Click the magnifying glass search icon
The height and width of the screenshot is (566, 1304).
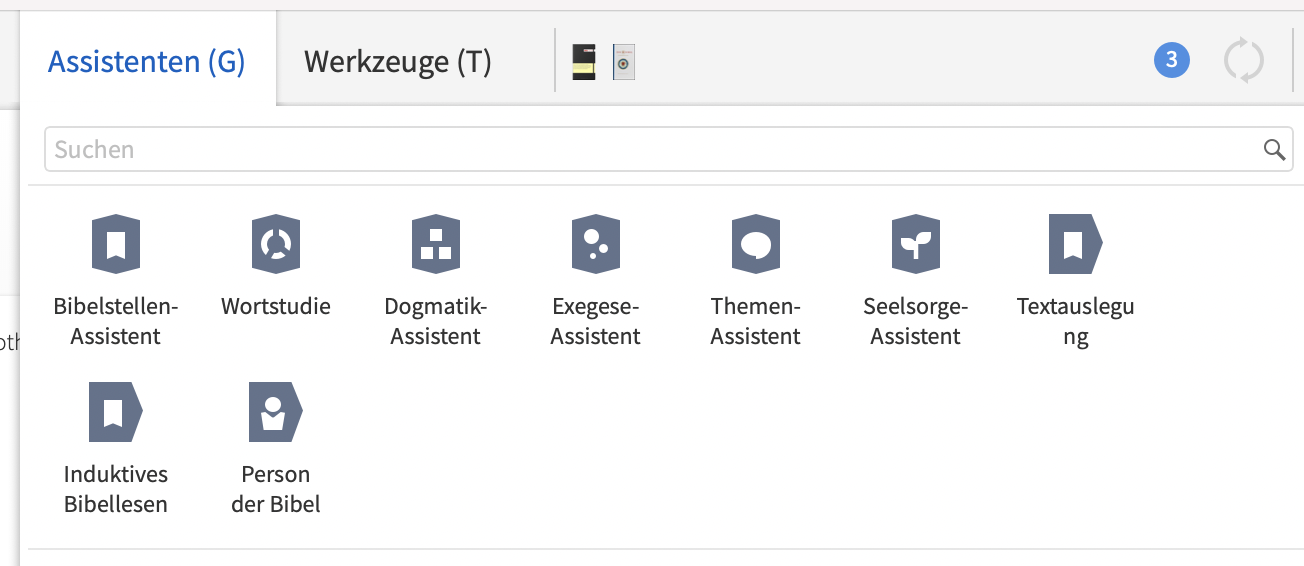coord(1274,150)
